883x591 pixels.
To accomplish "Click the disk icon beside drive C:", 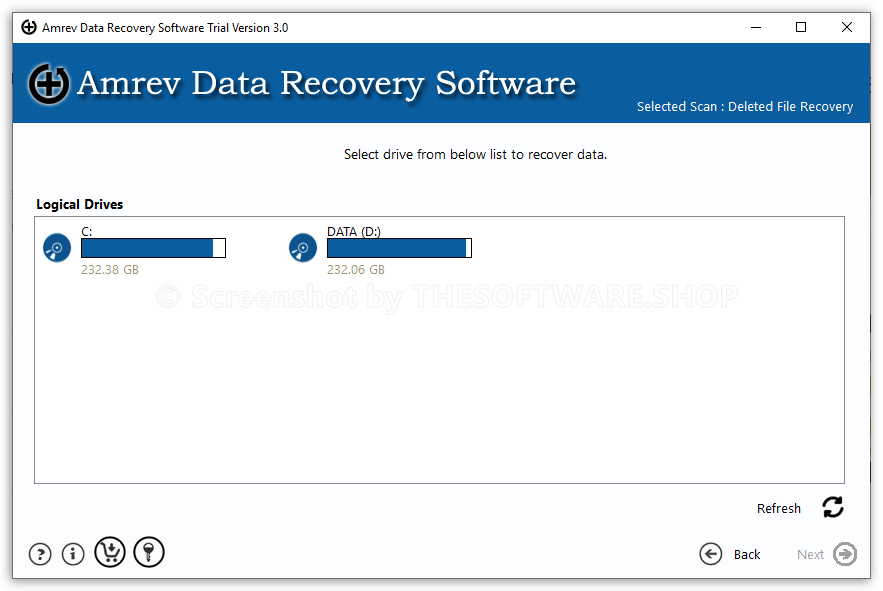I will (57, 247).
